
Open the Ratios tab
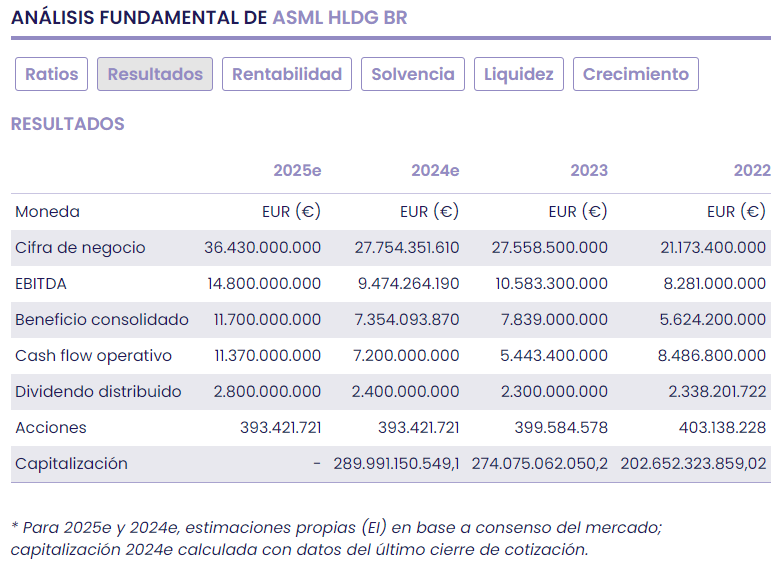pyautogui.click(x=52, y=74)
